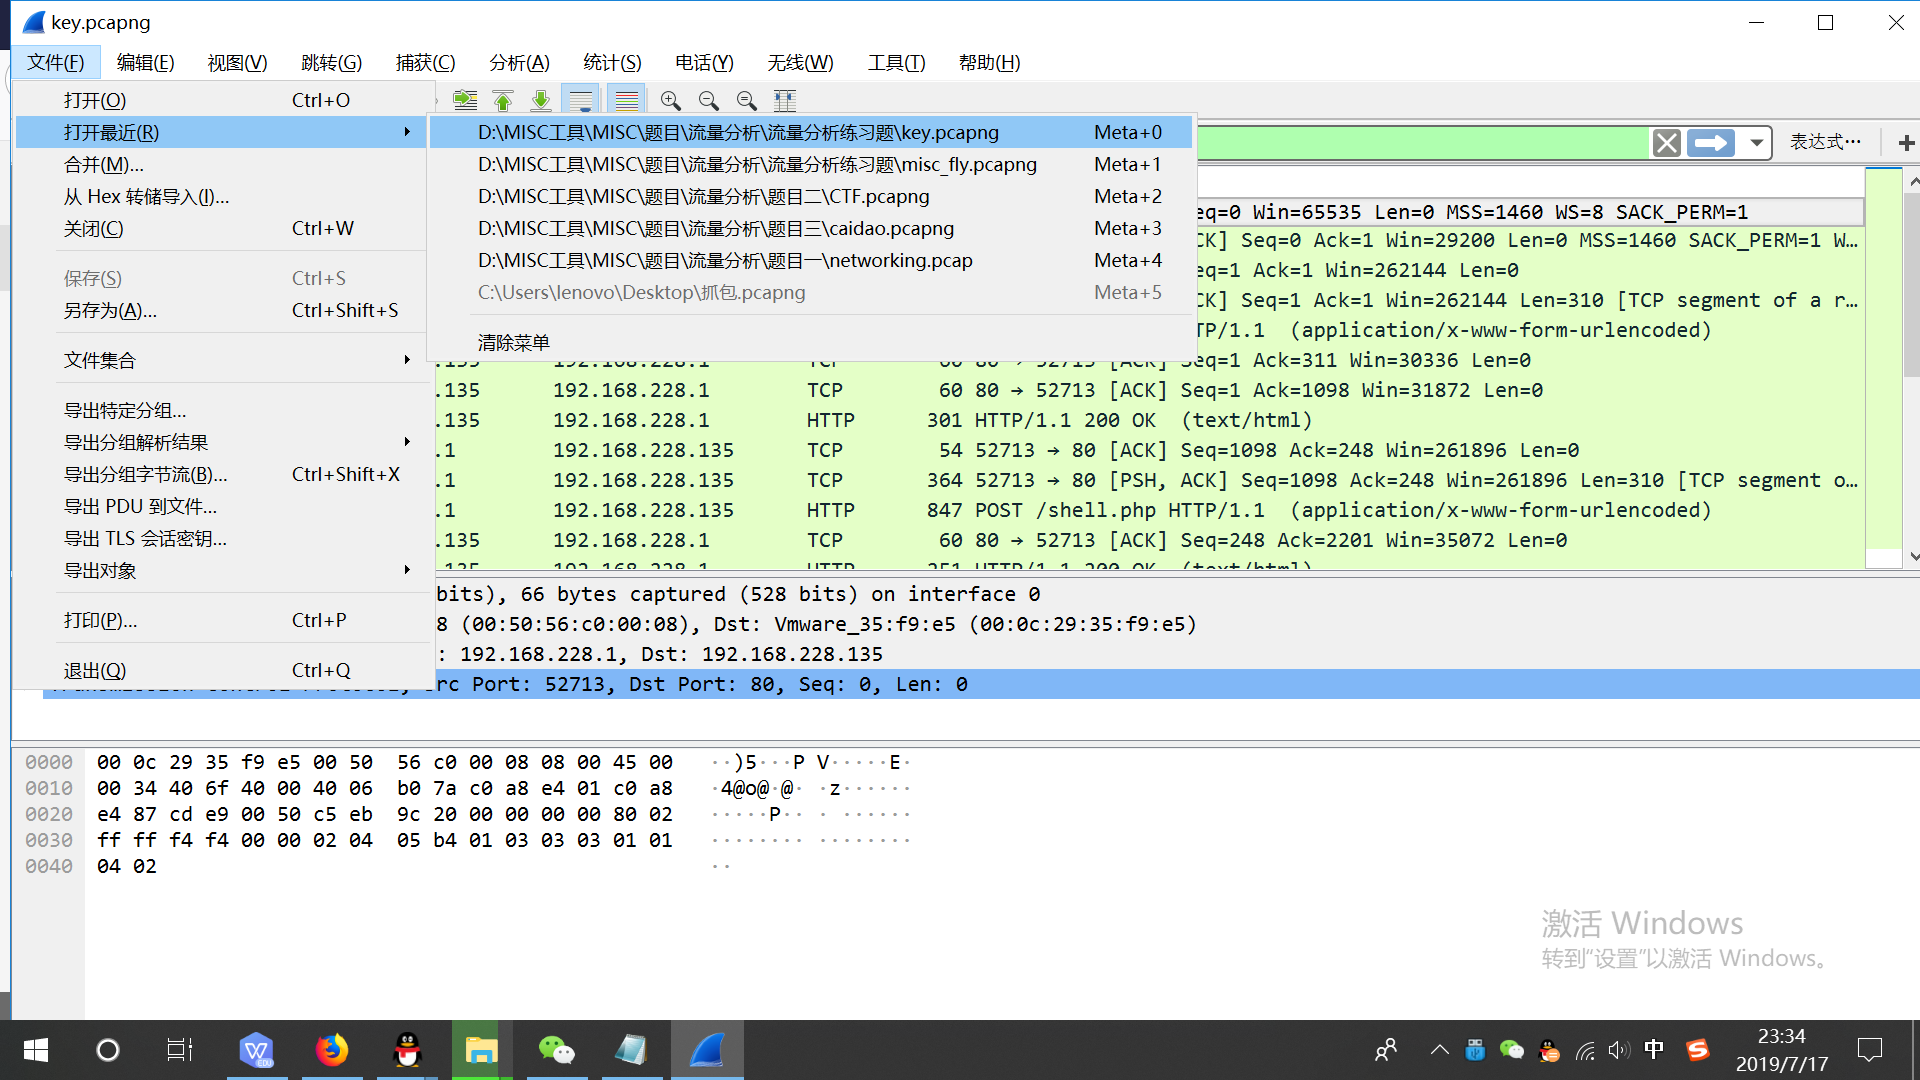Image resolution: width=1920 pixels, height=1080 pixels.
Task: Toggle packet list colorize rules button
Action: tap(627, 100)
